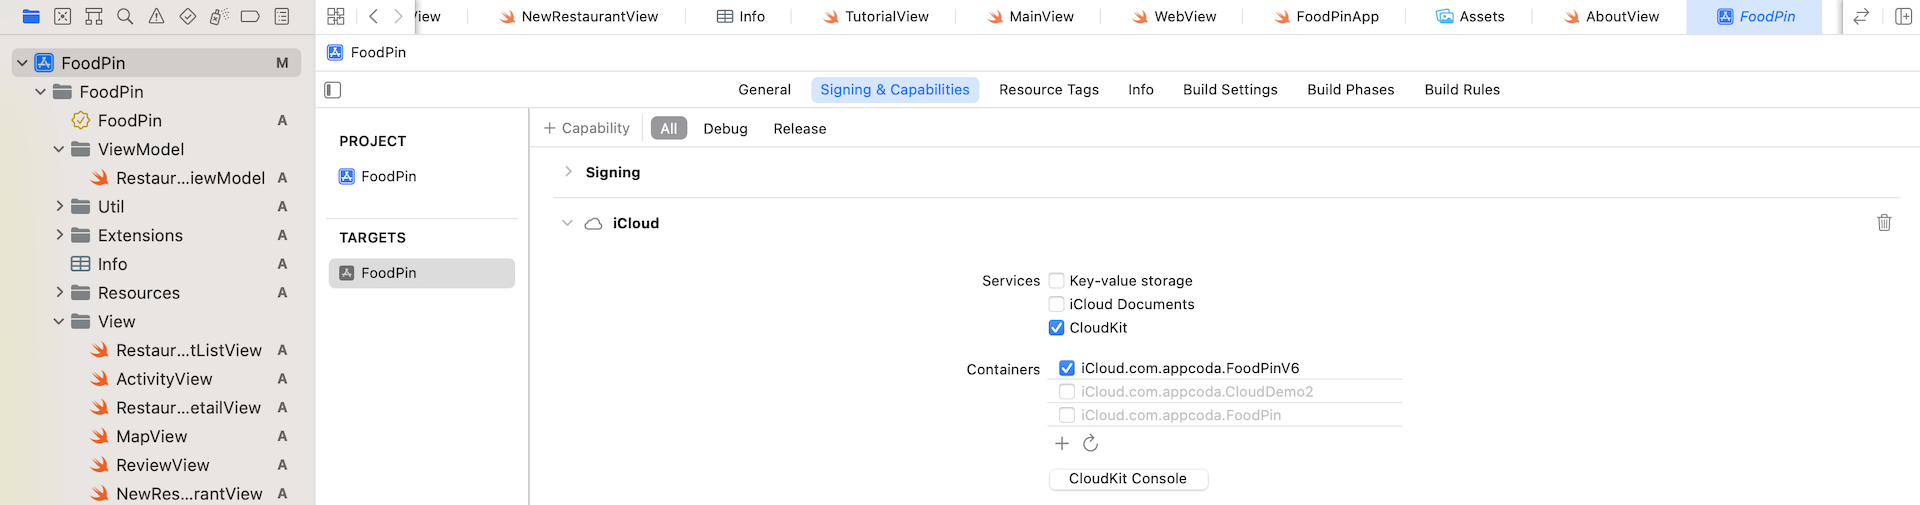The image size is (1920, 505).
Task: Collapse the ViewModel folder
Action: (59, 149)
